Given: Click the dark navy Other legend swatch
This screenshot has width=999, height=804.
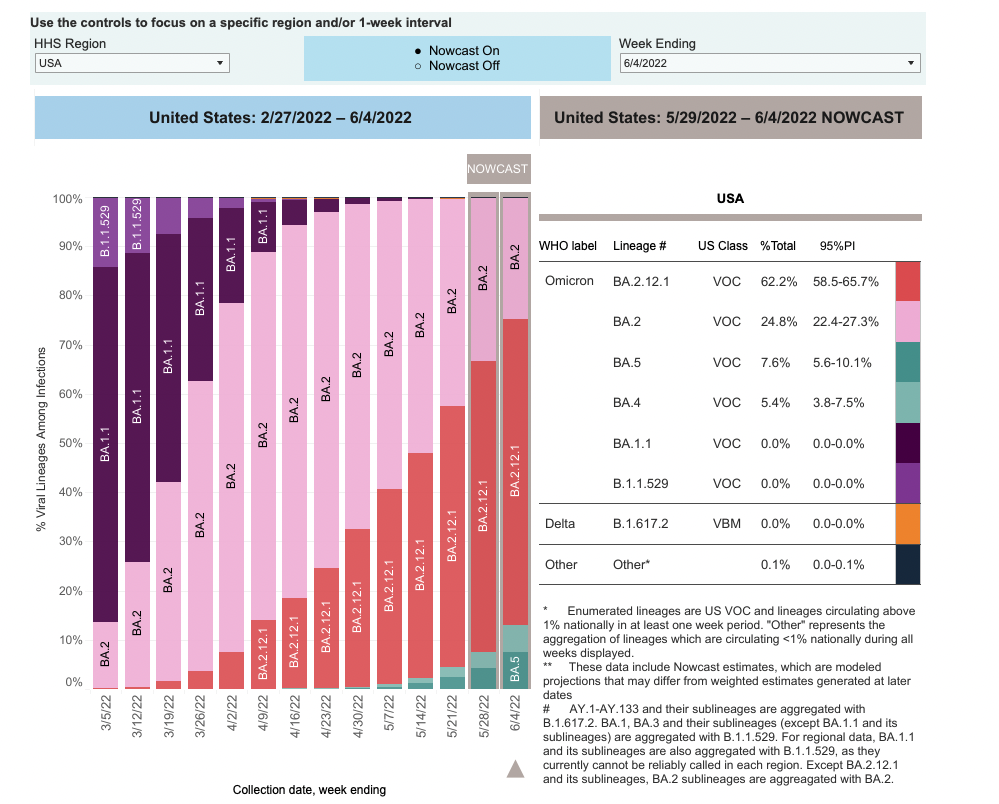Looking at the screenshot, I should click(908, 564).
